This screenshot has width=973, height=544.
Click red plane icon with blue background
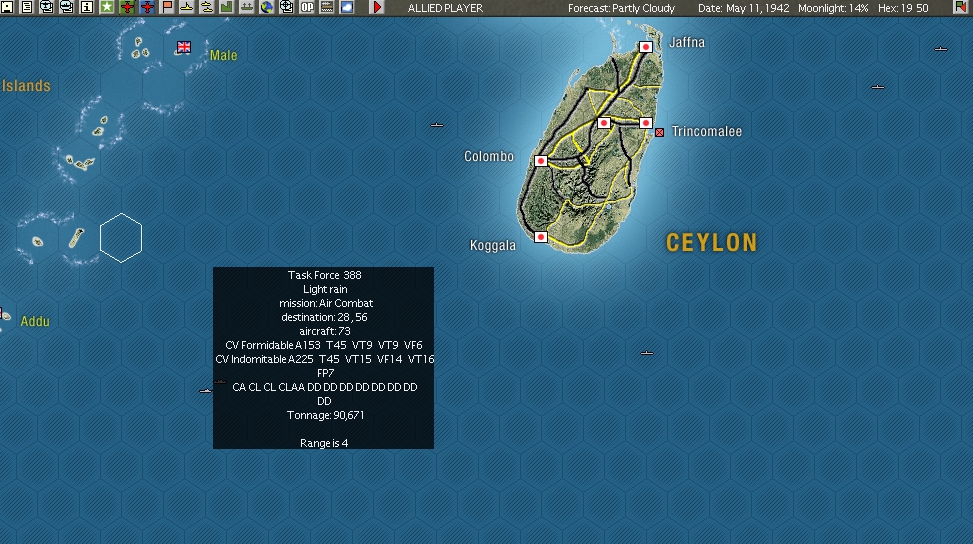click(x=147, y=7)
